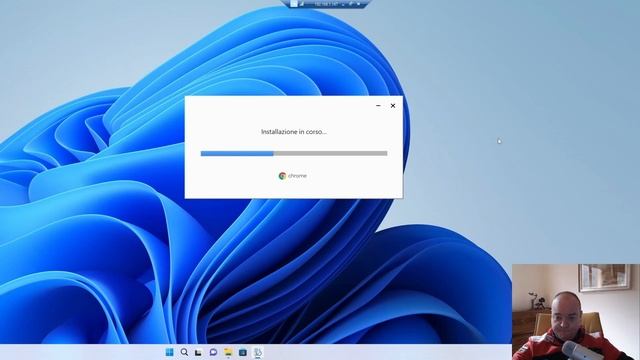Open the Windows Start menu
This screenshot has height=360, width=640.
169,352
